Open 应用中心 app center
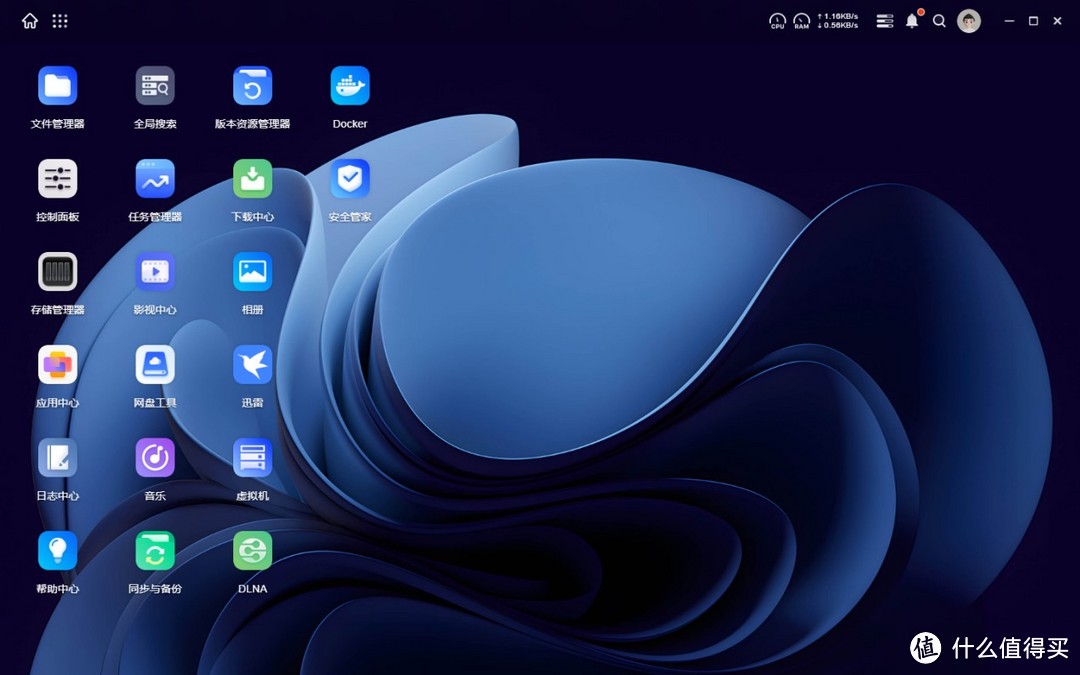Viewport: 1080px width, 675px height. pyautogui.click(x=58, y=365)
